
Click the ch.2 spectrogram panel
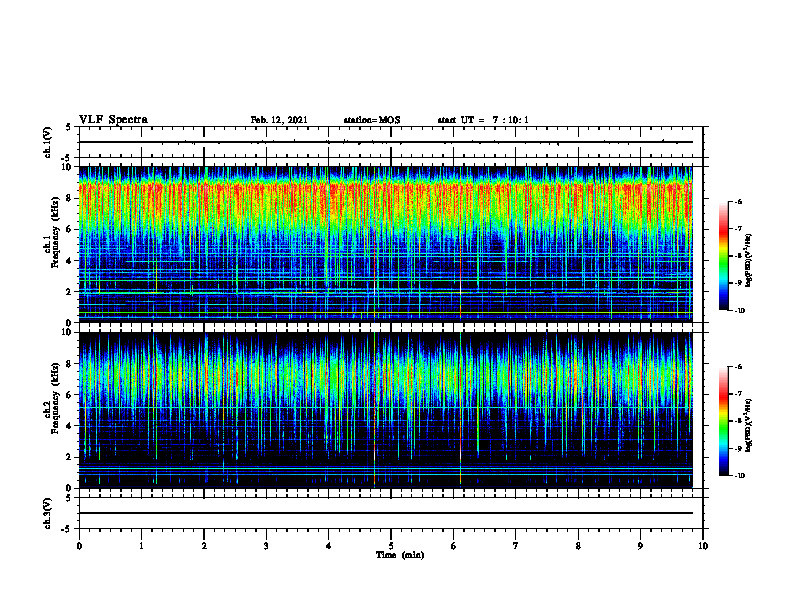[x=386, y=410]
